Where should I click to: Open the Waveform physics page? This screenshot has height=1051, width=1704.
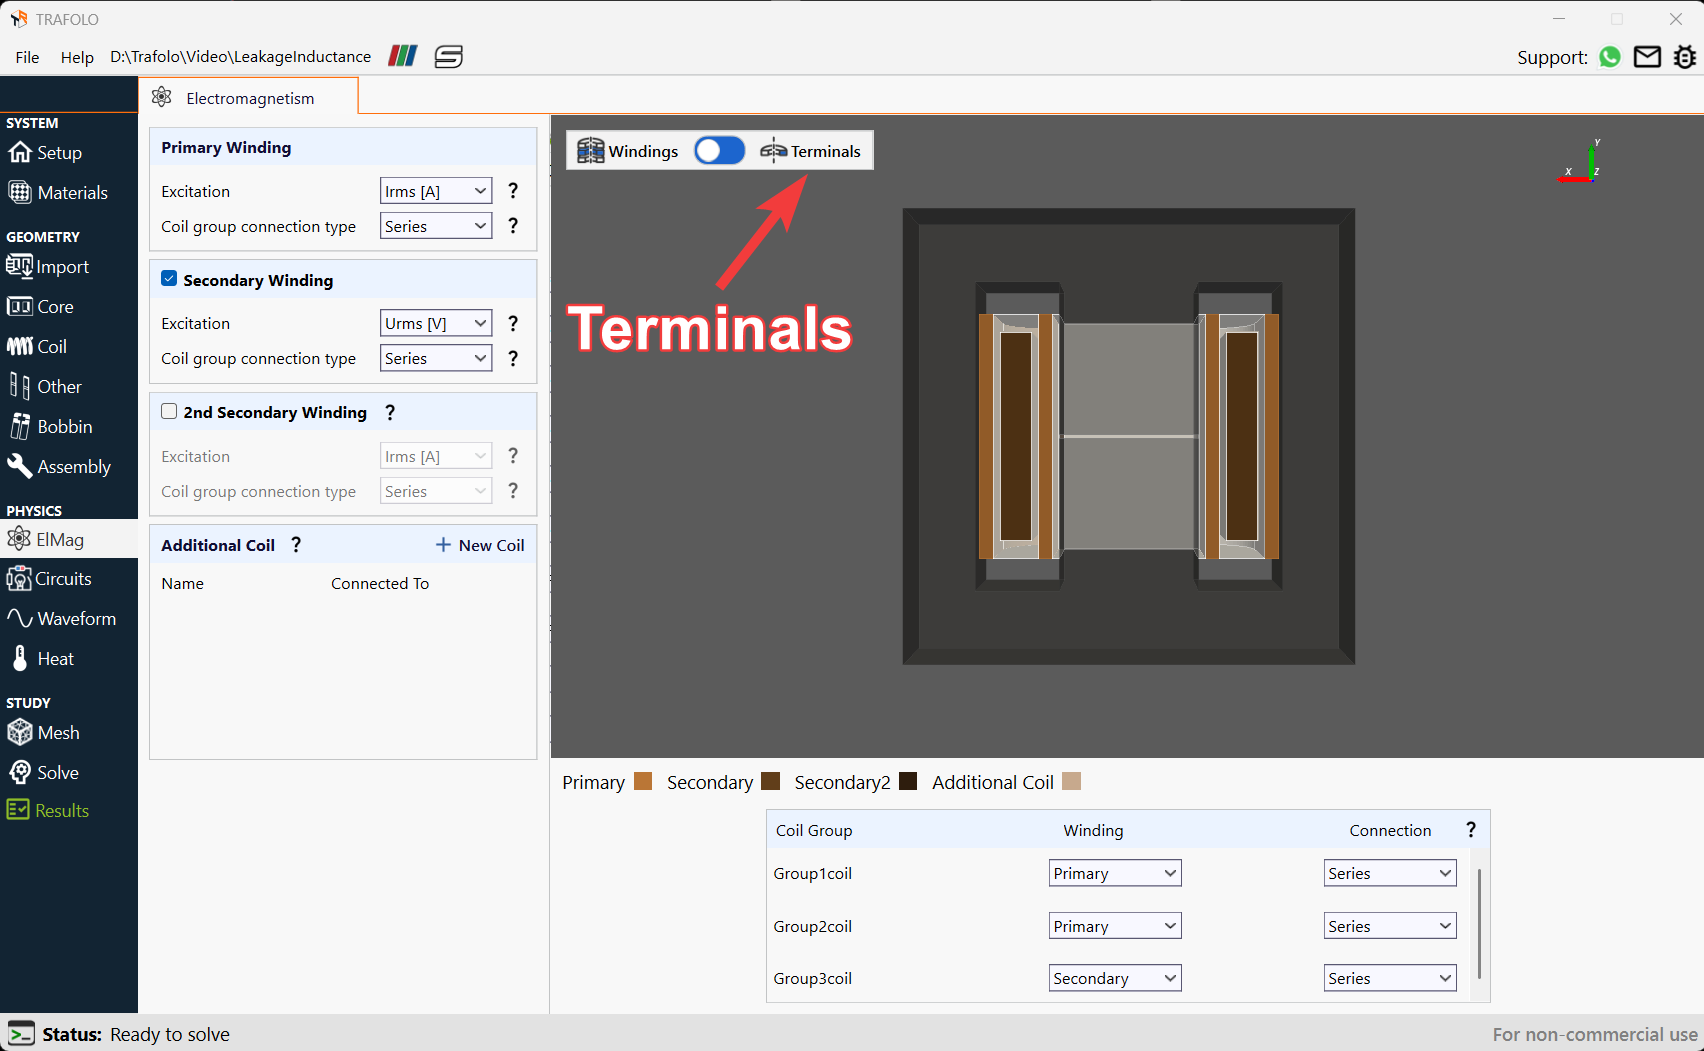62,619
